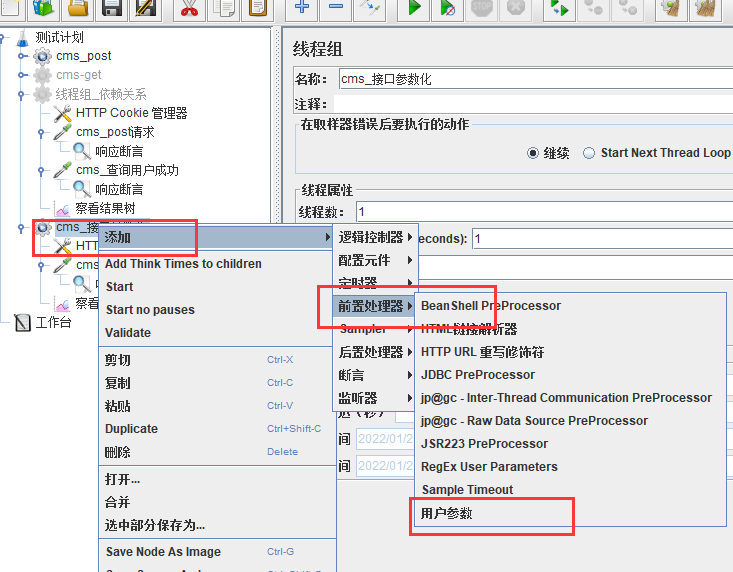733x572 pixels.
Task: Click Add Think Times to children
Action: click(x=216, y=264)
